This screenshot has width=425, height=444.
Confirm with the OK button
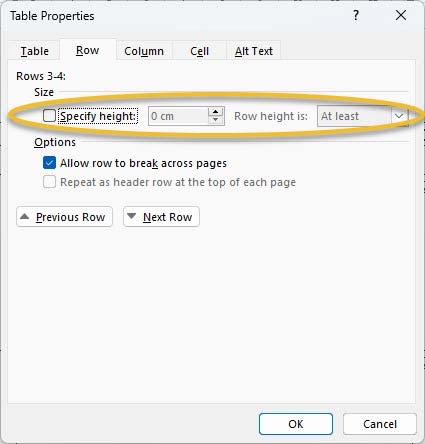296,424
